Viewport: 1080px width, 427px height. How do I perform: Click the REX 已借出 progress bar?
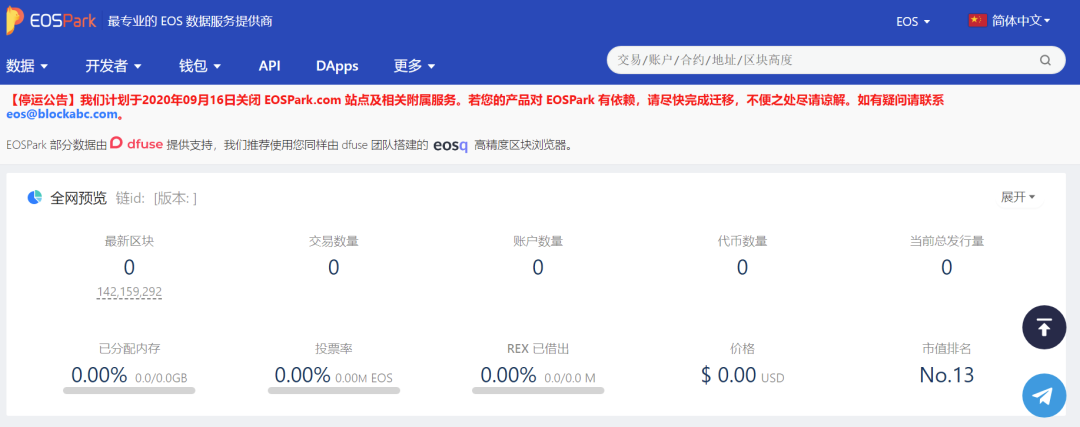click(538, 390)
